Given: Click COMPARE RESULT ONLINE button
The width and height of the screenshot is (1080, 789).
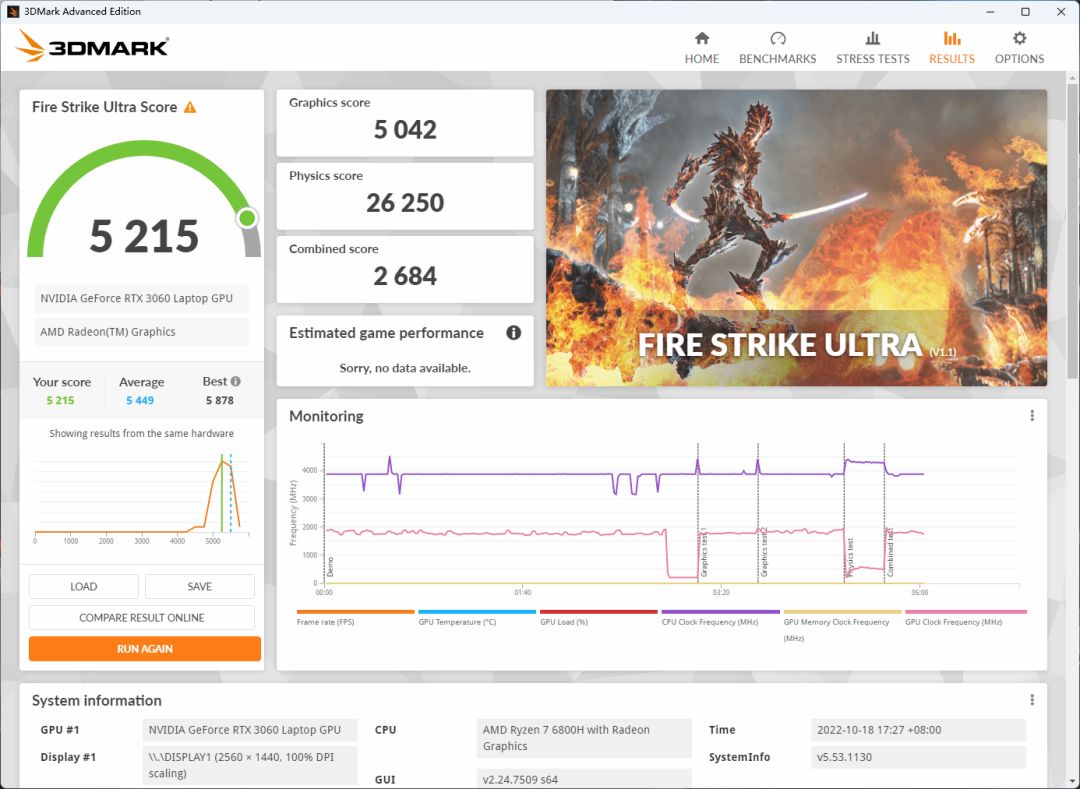Looking at the screenshot, I should 142,618.
